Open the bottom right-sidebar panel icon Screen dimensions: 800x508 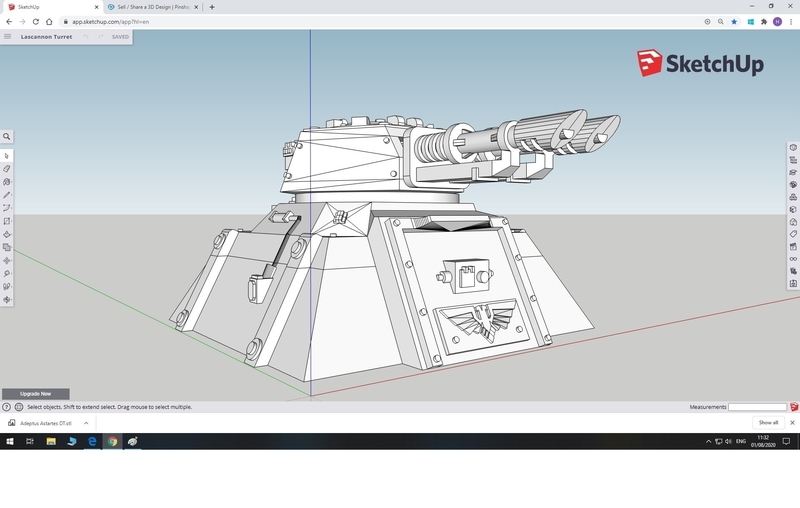pyautogui.click(x=793, y=284)
